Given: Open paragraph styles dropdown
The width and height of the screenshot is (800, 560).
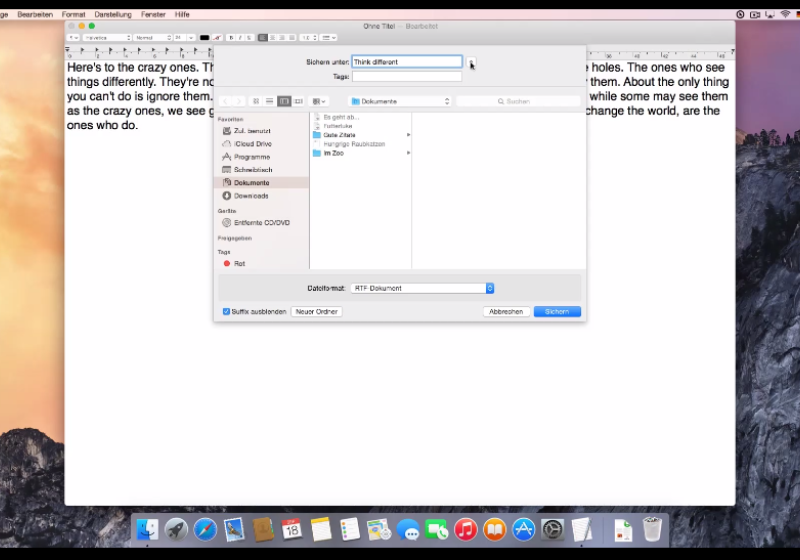Looking at the screenshot, I should pos(73,38).
